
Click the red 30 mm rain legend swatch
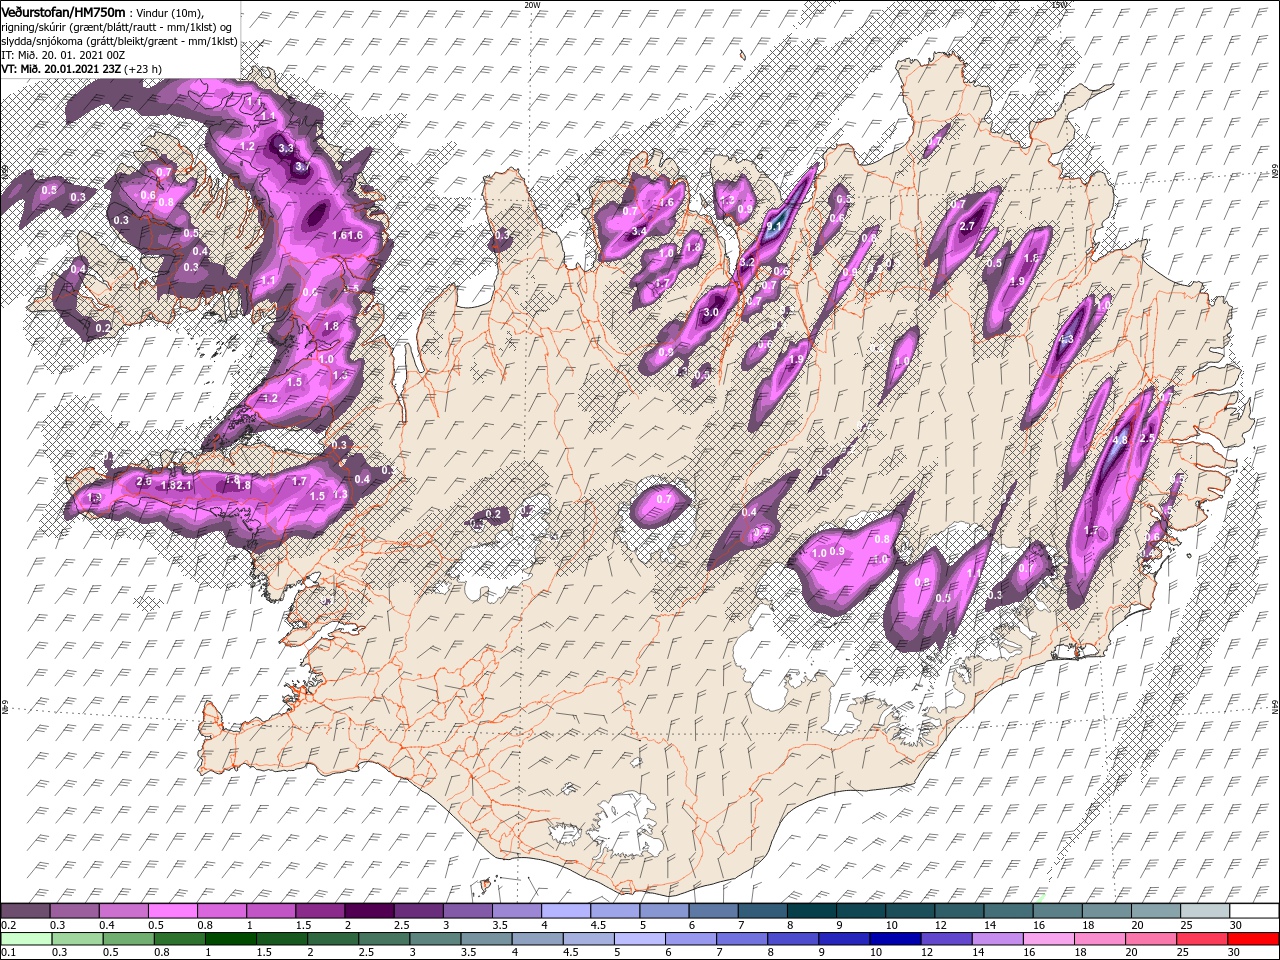pyautogui.click(x=1252, y=938)
